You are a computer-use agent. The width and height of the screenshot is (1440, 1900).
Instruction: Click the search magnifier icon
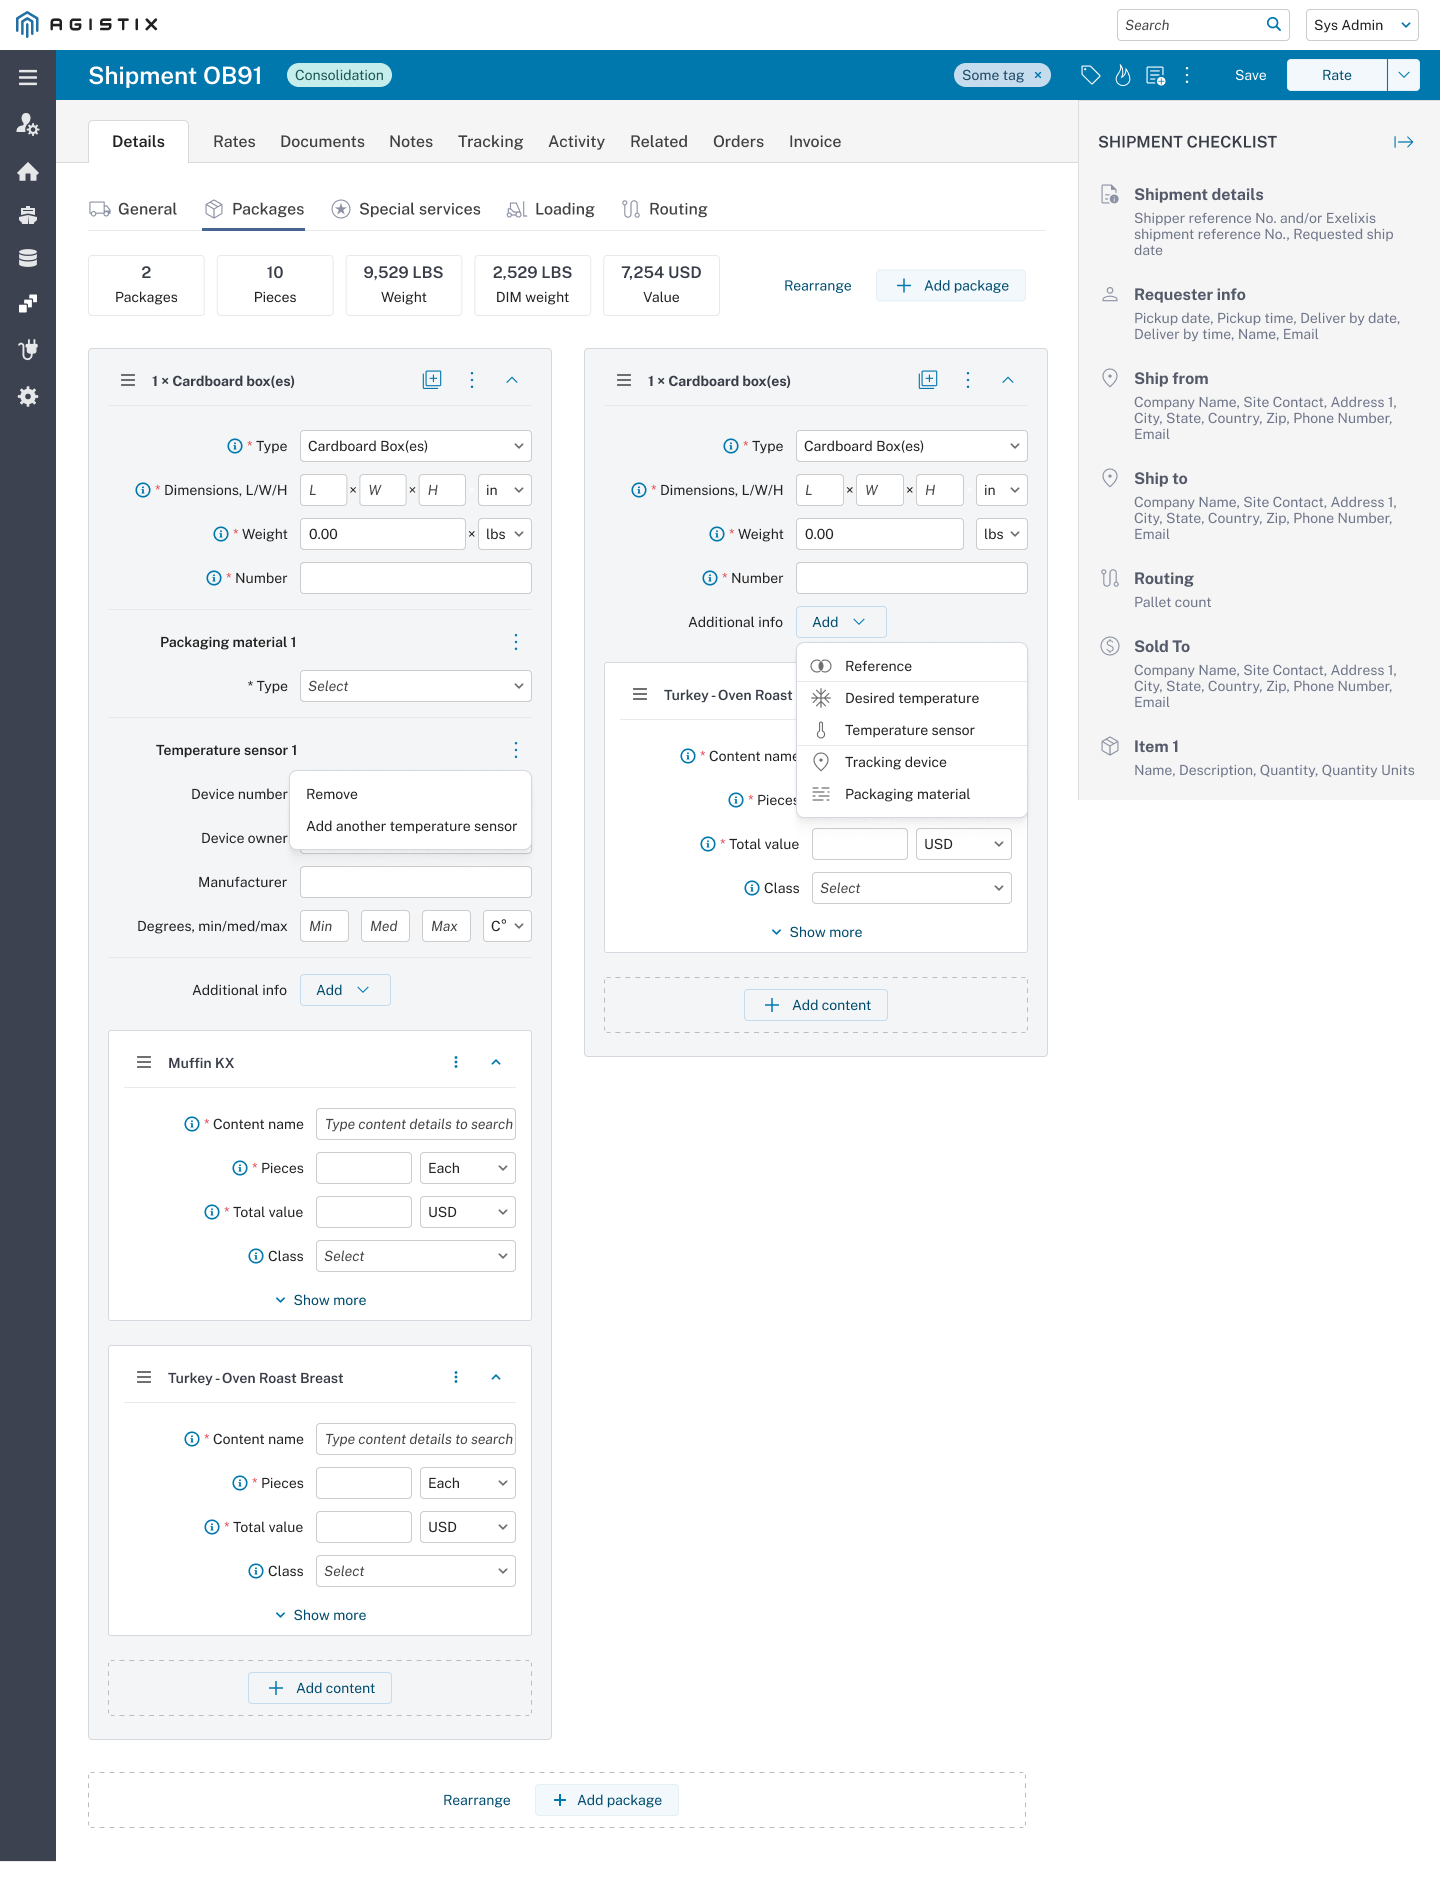coord(1273,25)
